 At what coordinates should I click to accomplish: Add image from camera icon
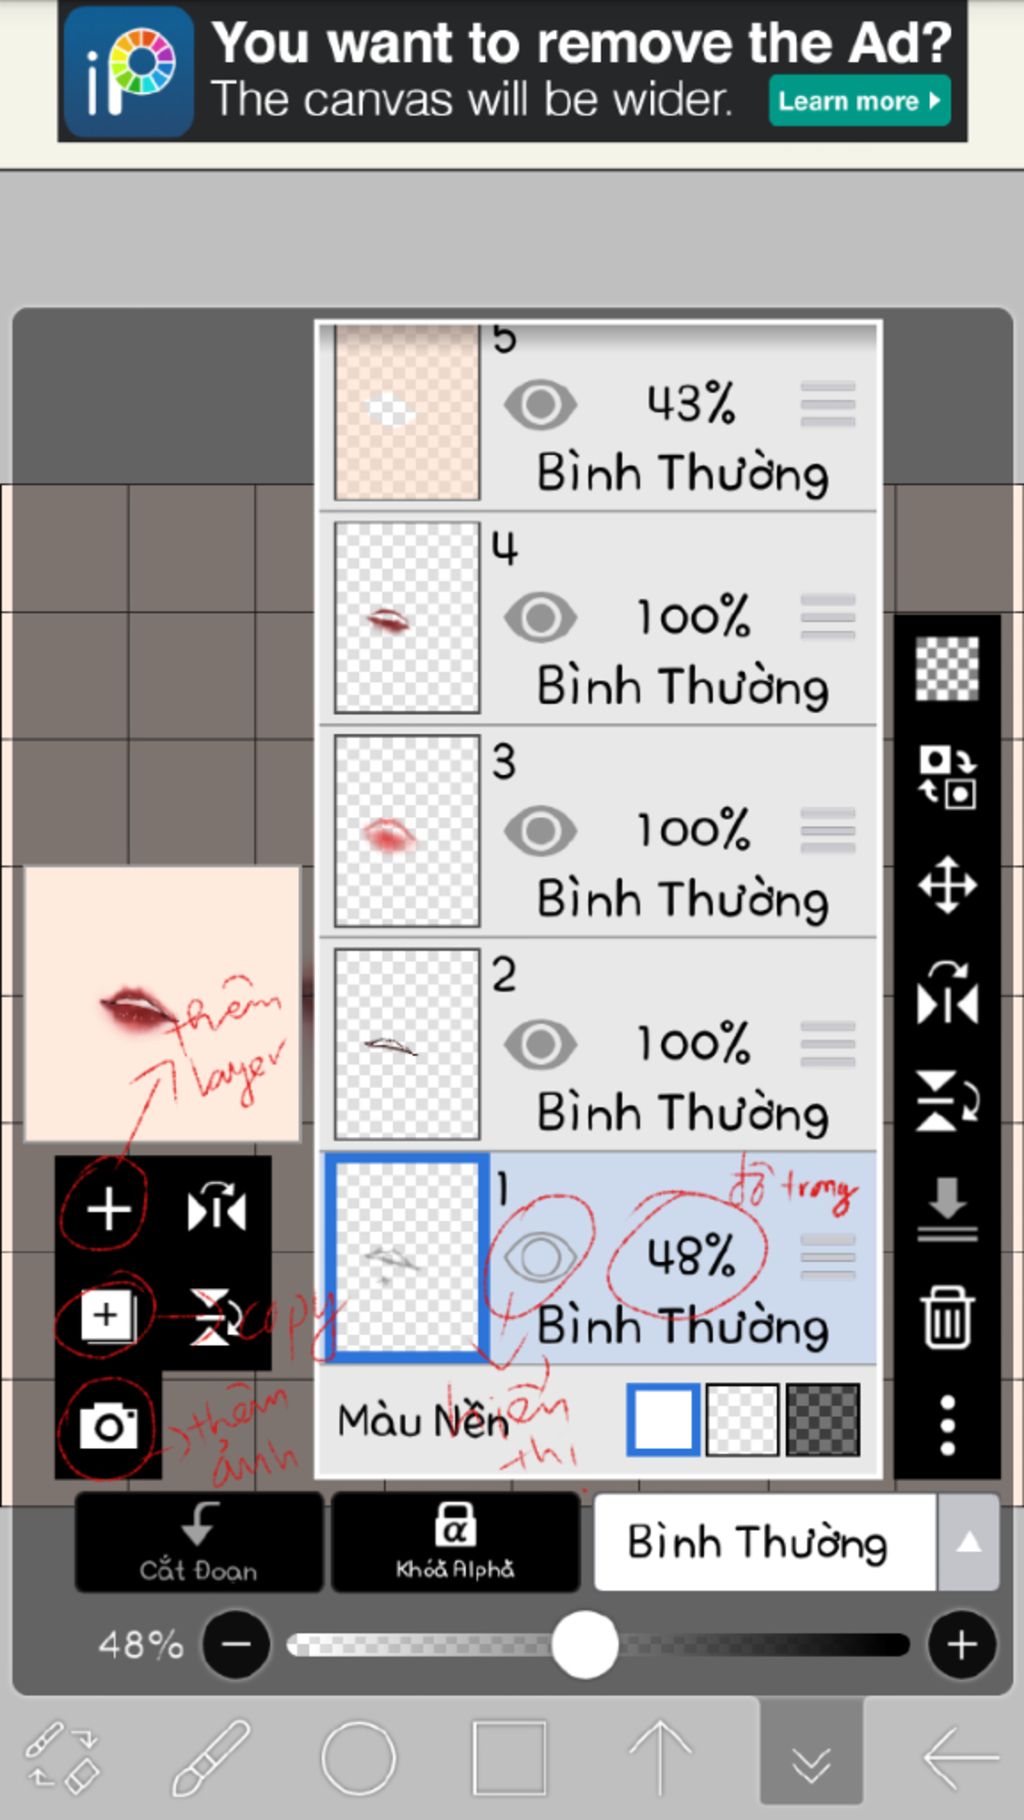pos(108,1425)
